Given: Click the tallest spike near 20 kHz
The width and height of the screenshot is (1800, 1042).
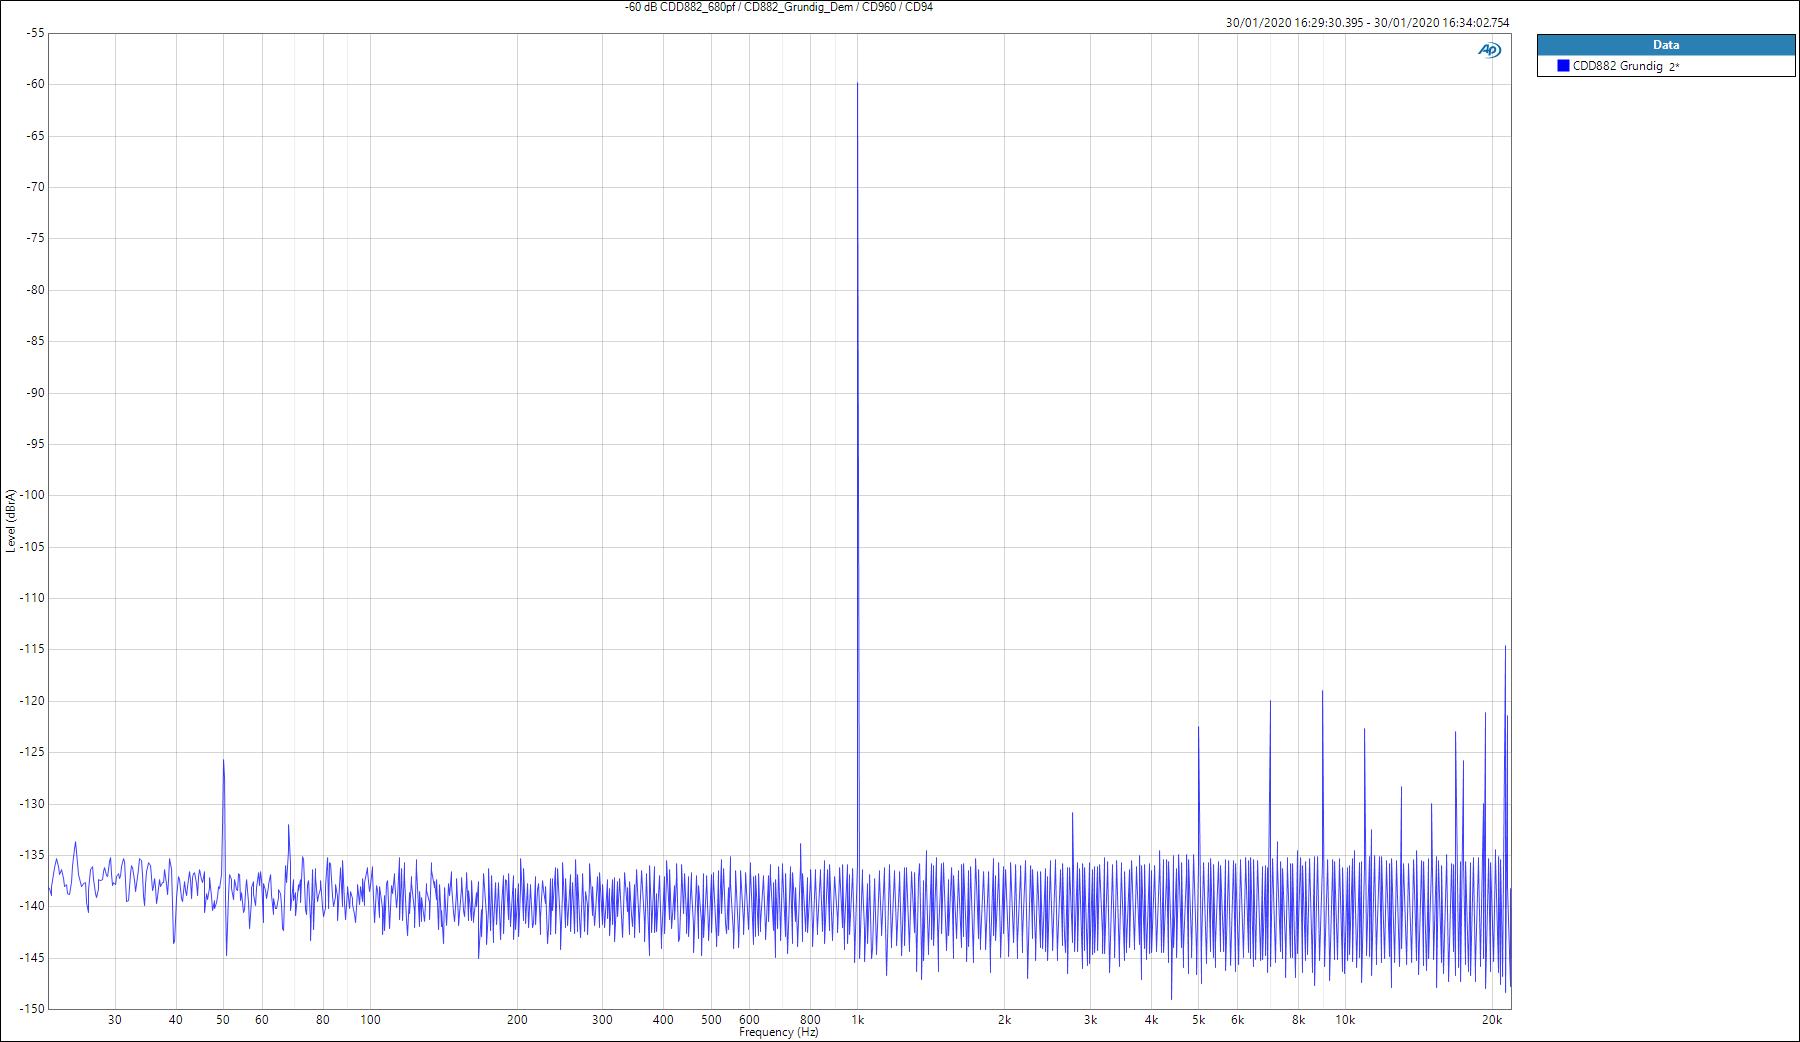Looking at the screenshot, I should tap(1505, 648).
